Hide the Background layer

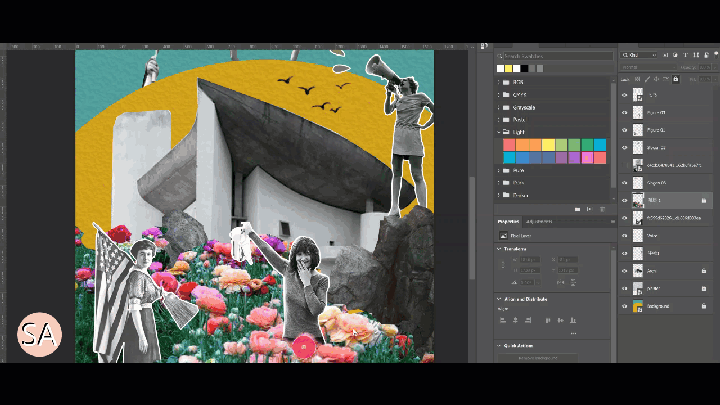(624, 306)
